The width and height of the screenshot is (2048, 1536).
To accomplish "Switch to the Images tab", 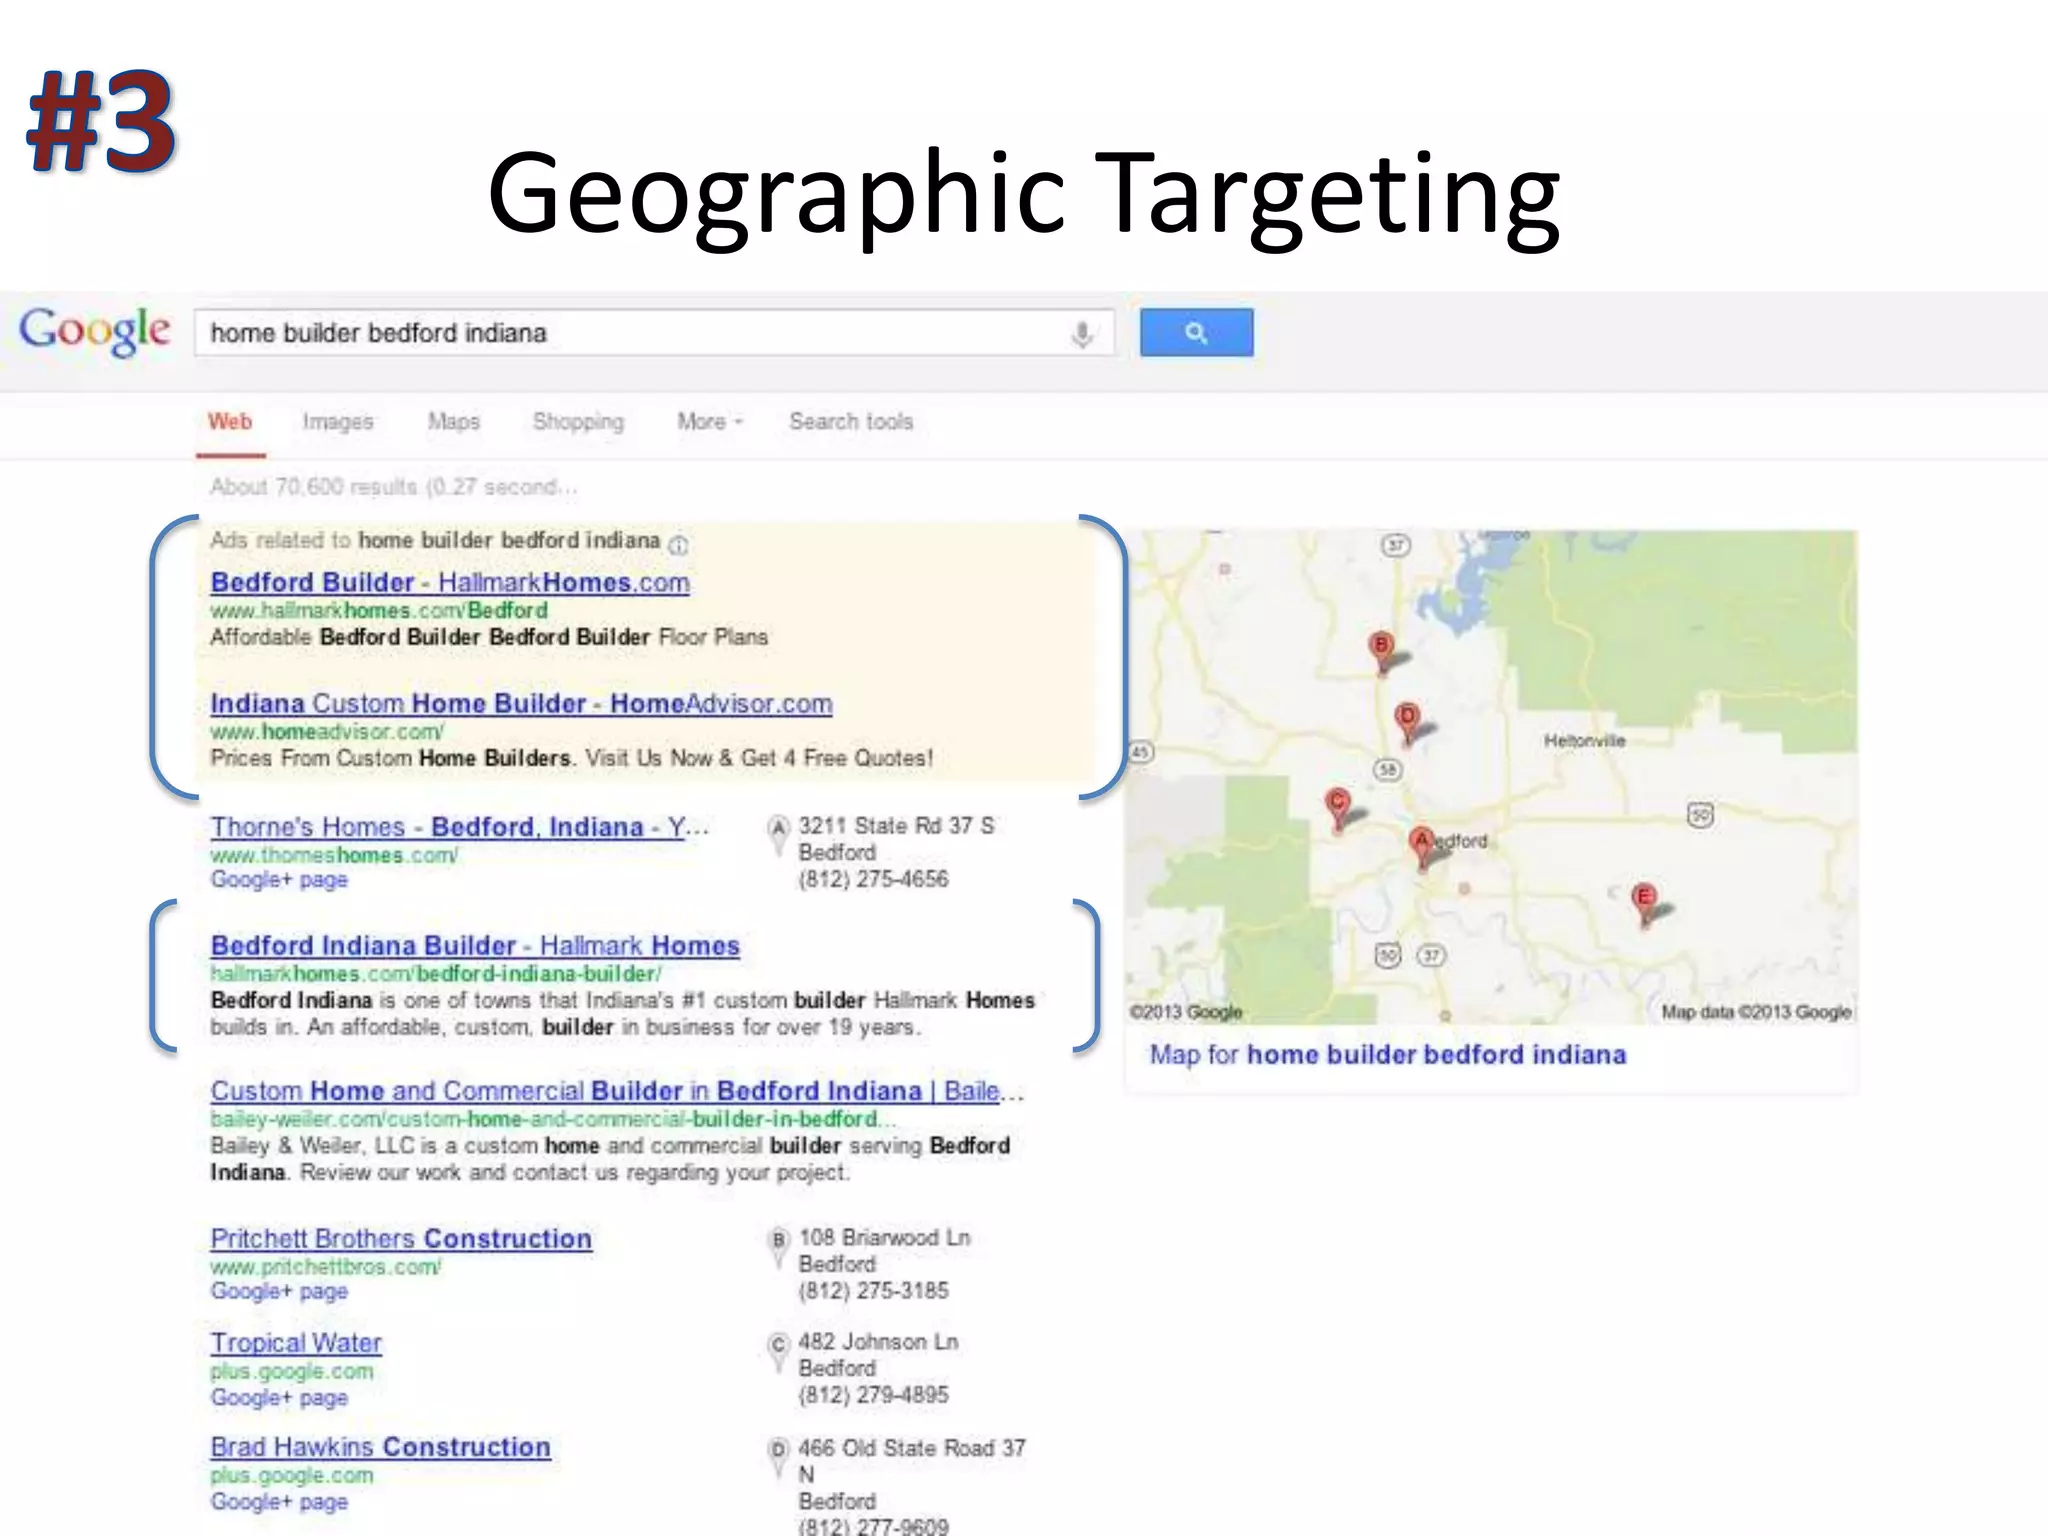I will pyautogui.click(x=338, y=422).
